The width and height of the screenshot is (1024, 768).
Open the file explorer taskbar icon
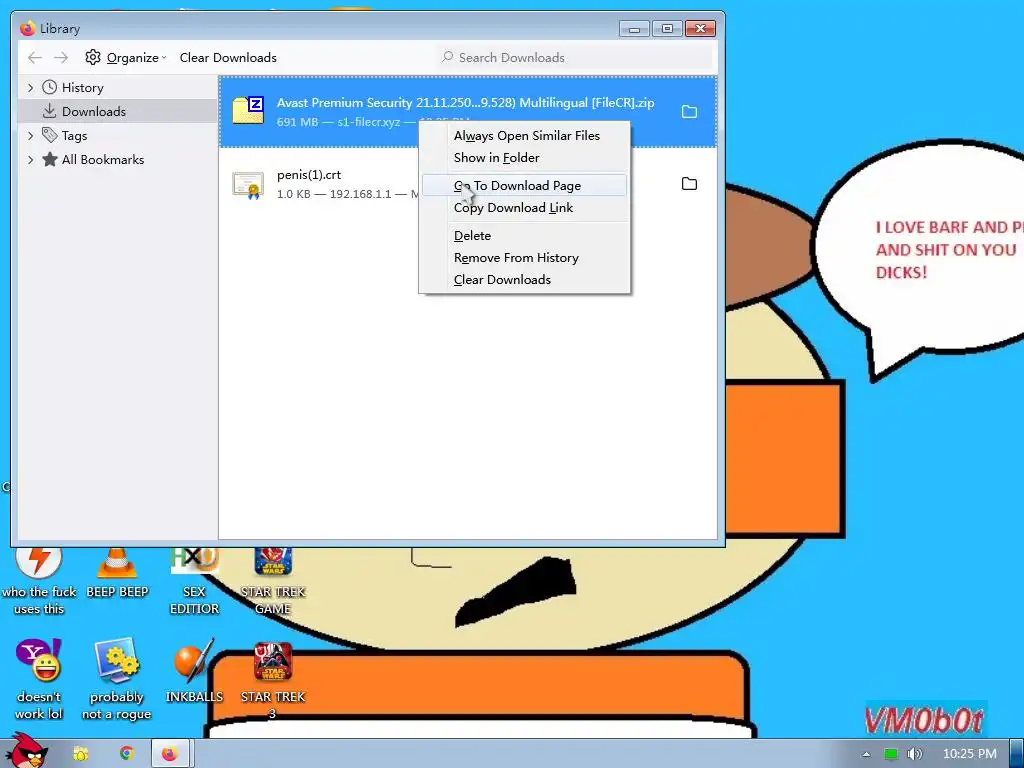(81, 754)
